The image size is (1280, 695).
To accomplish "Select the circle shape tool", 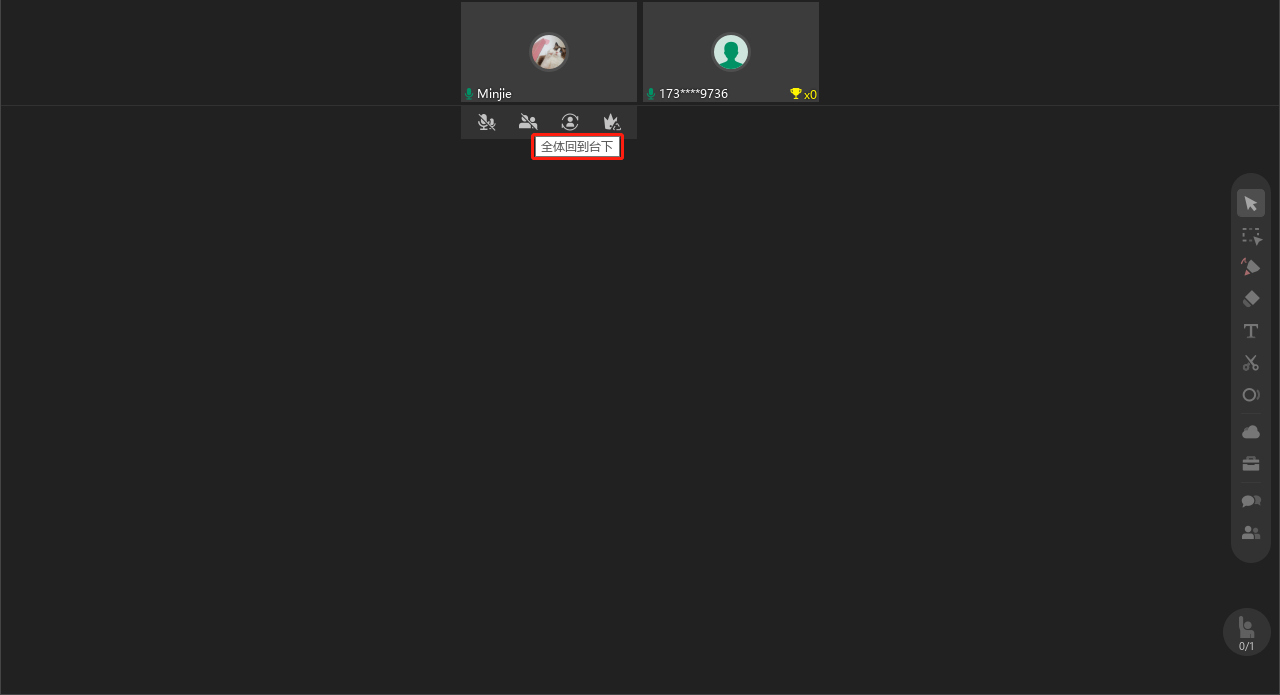I will pos(1250,395).
